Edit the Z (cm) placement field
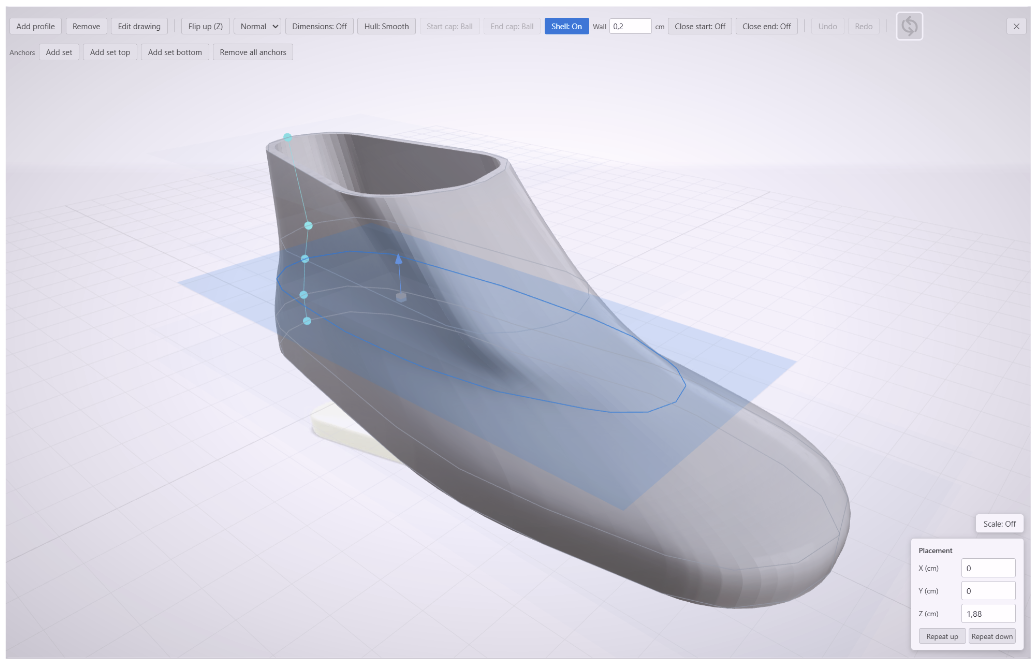Viewport: 1035px width, 662px height. pyautogui.click(x=988, y=613)
